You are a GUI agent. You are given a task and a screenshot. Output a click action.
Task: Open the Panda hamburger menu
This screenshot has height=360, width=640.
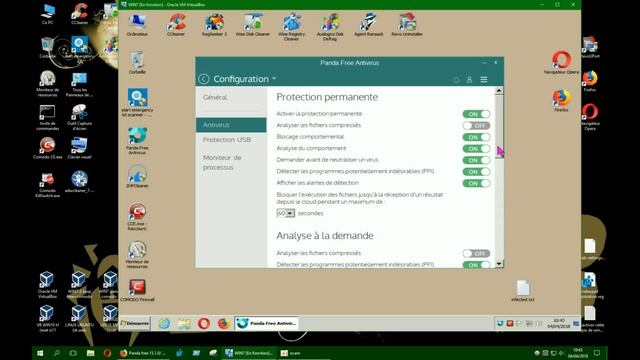click(484, 80)
